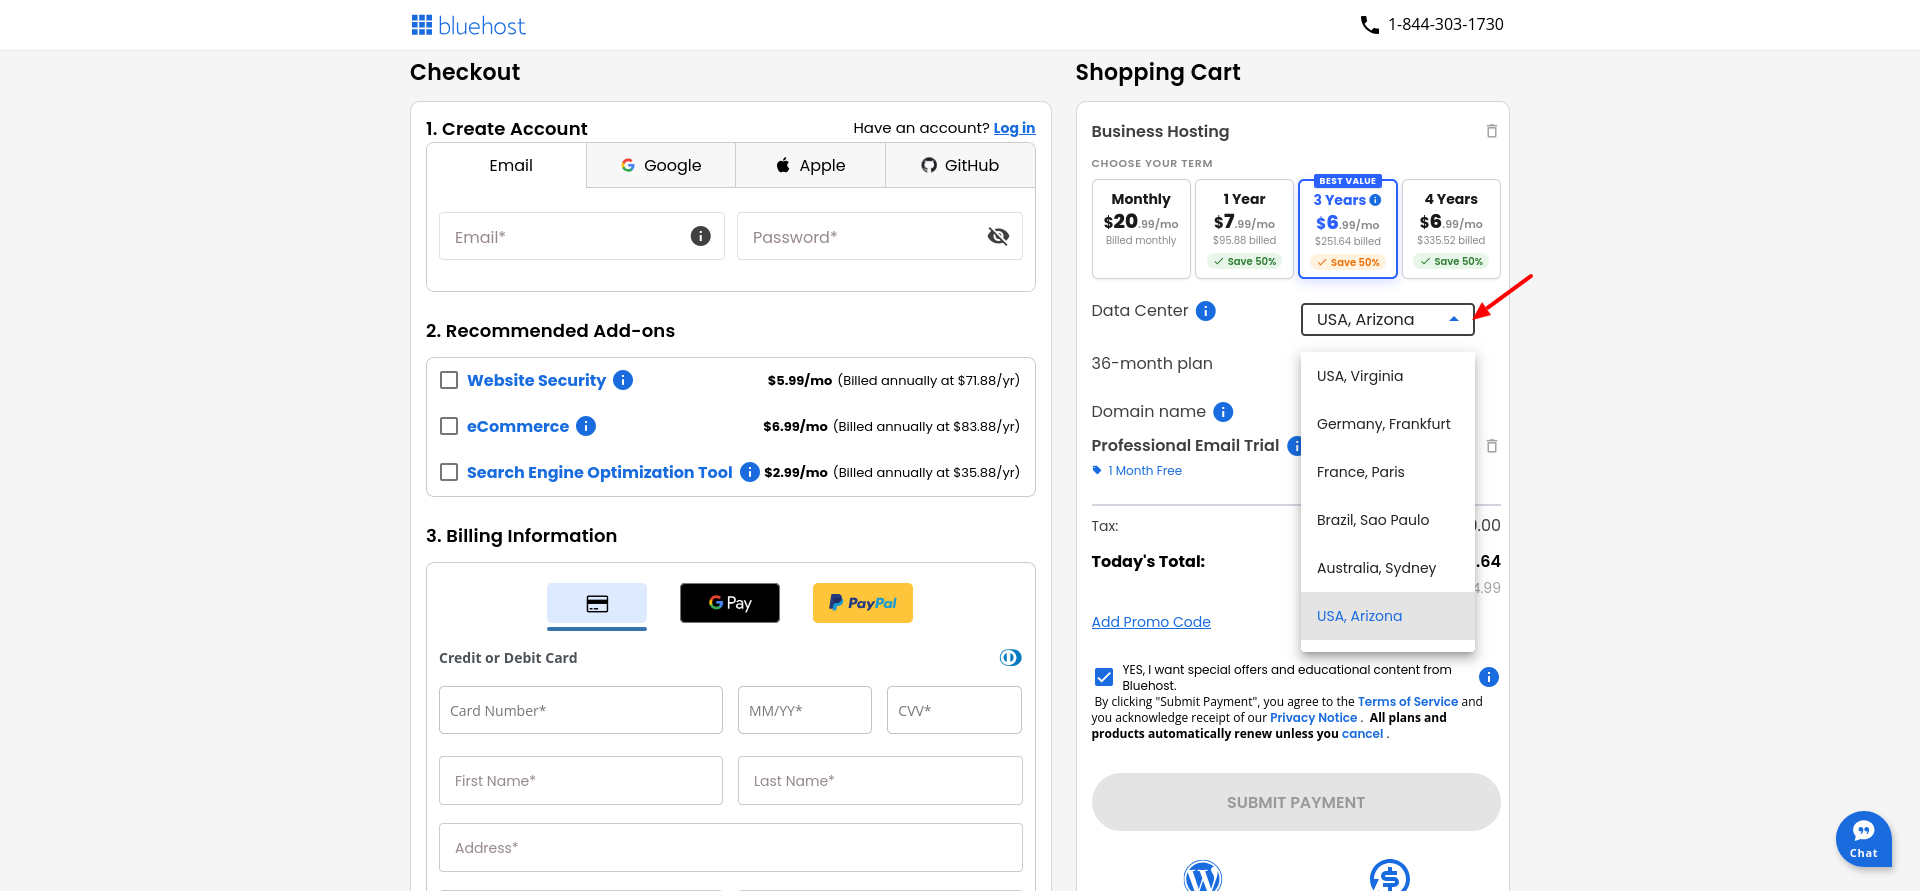
Task: Open Data Center info icon
Action: 1206,311
